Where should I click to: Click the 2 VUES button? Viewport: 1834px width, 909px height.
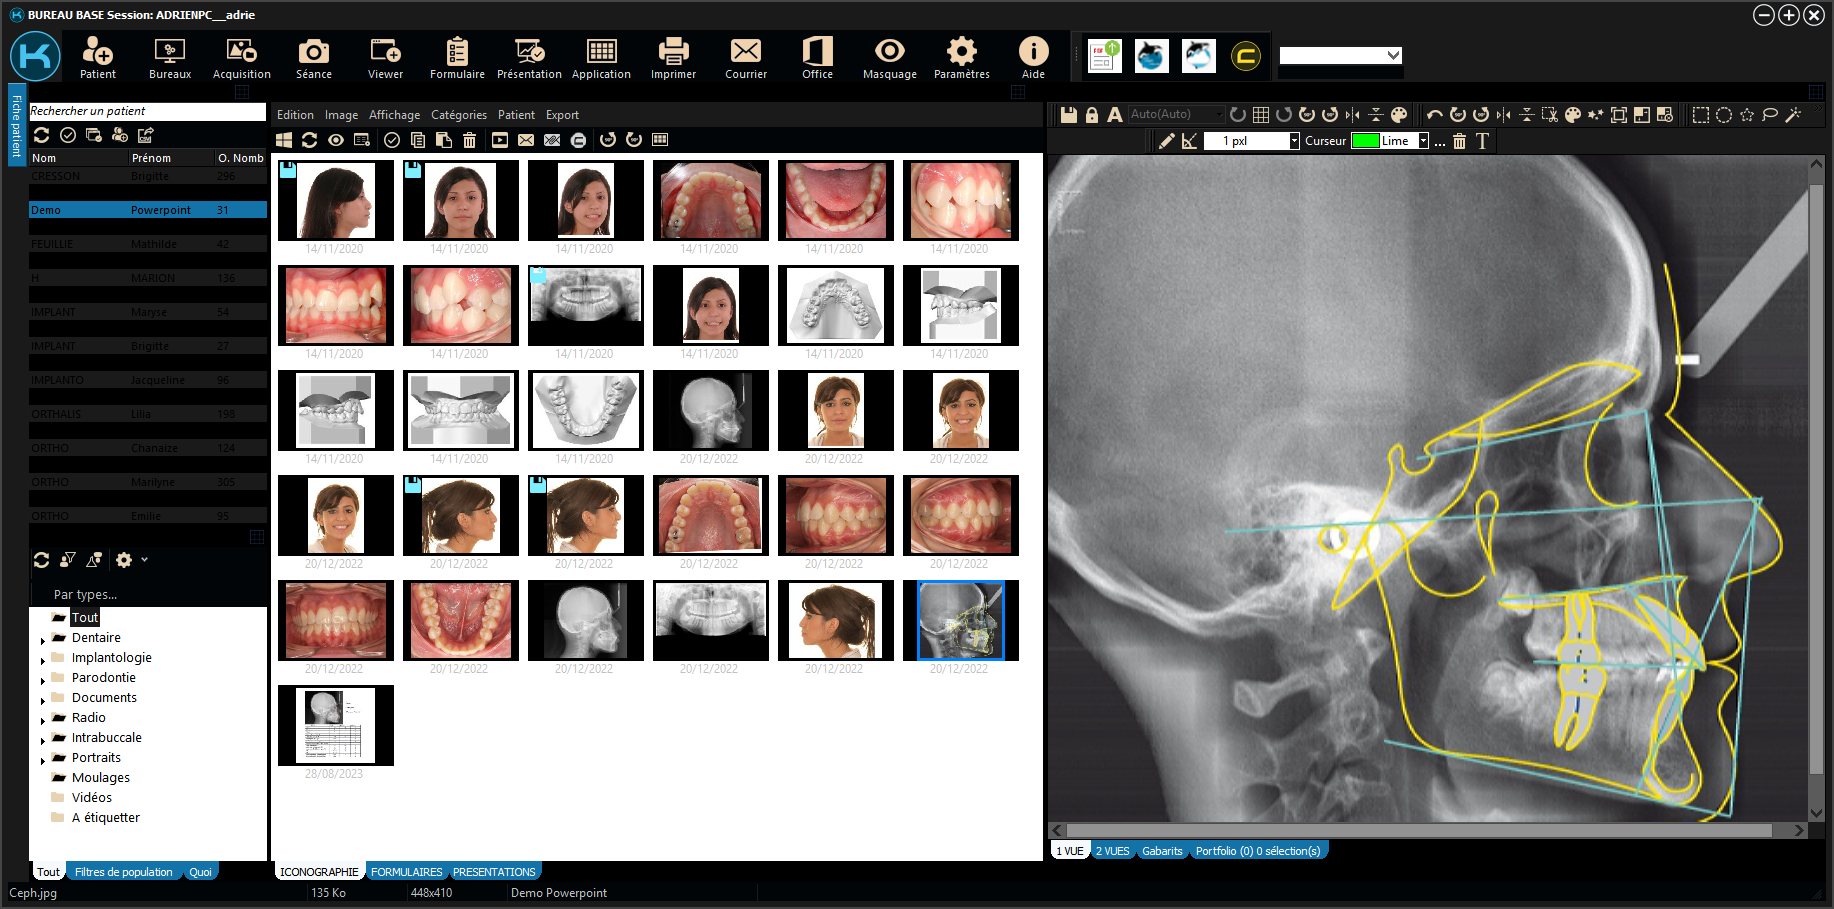point(1112,851)
